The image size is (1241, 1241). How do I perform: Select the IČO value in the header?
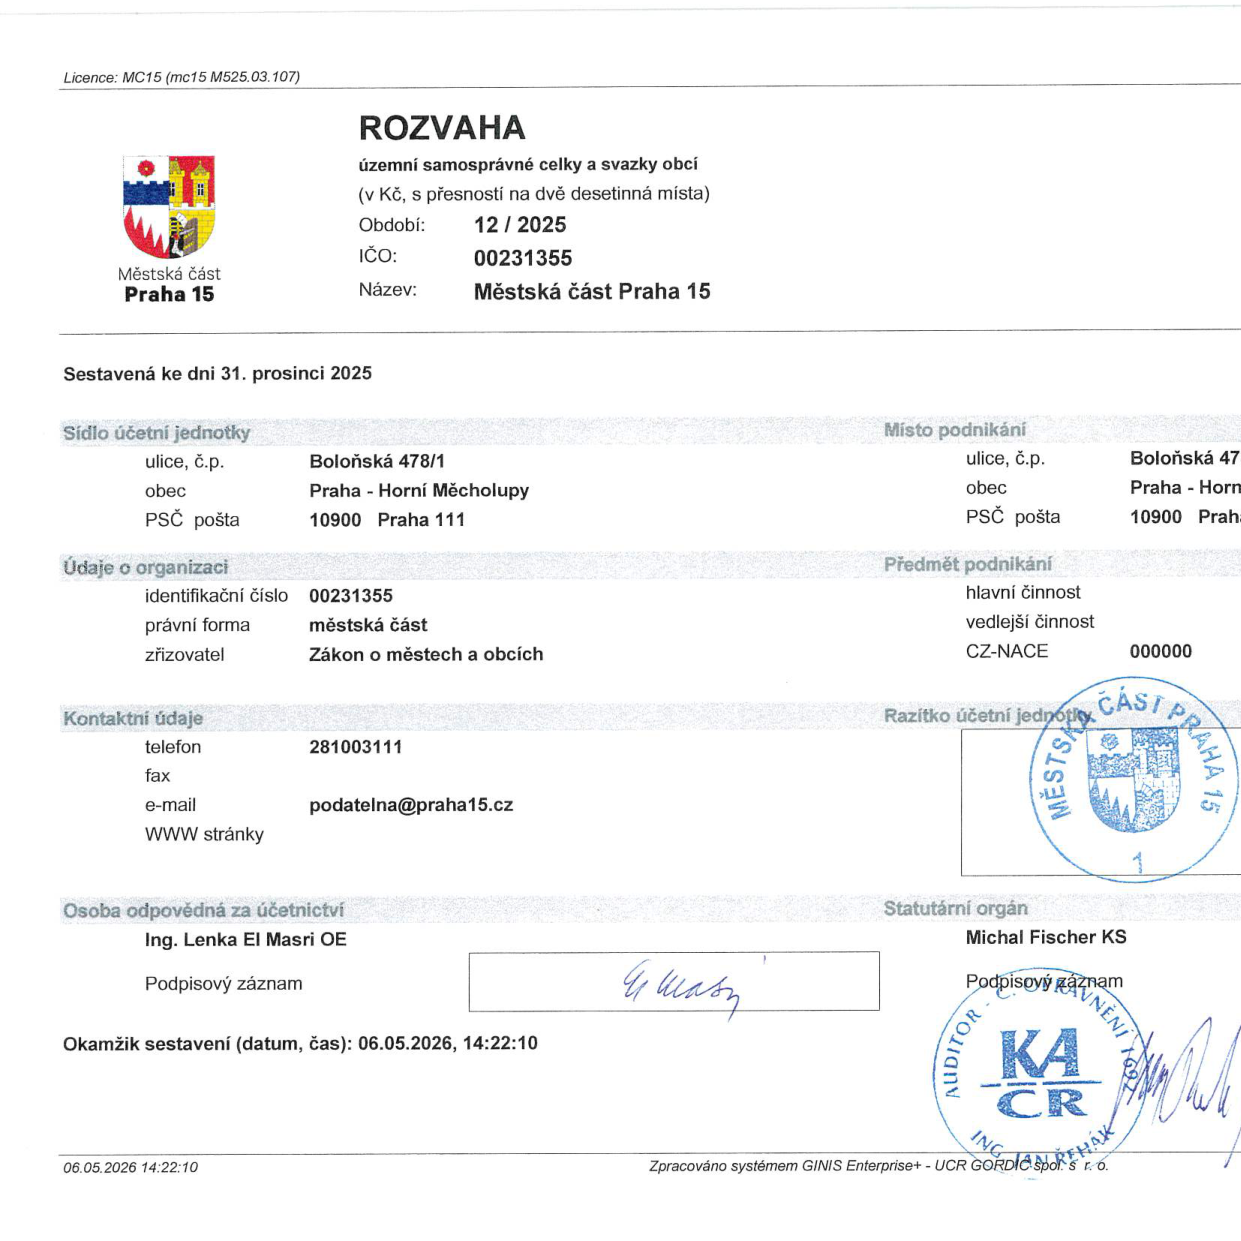523,258
